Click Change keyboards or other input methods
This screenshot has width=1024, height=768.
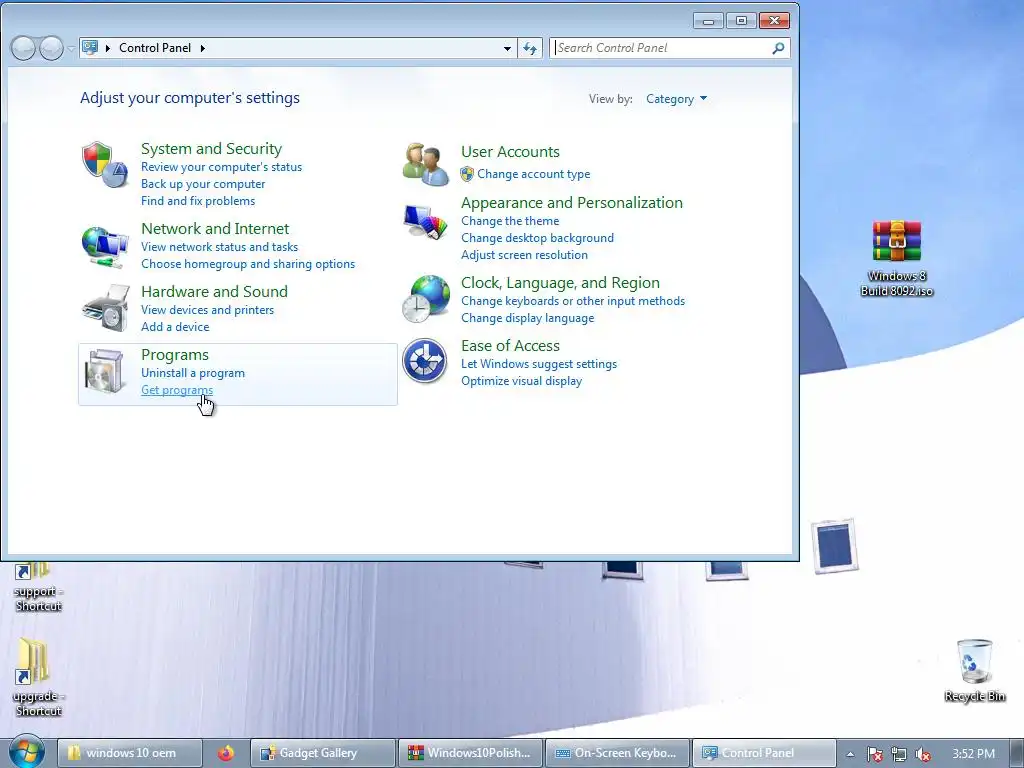tap(573, 301)
